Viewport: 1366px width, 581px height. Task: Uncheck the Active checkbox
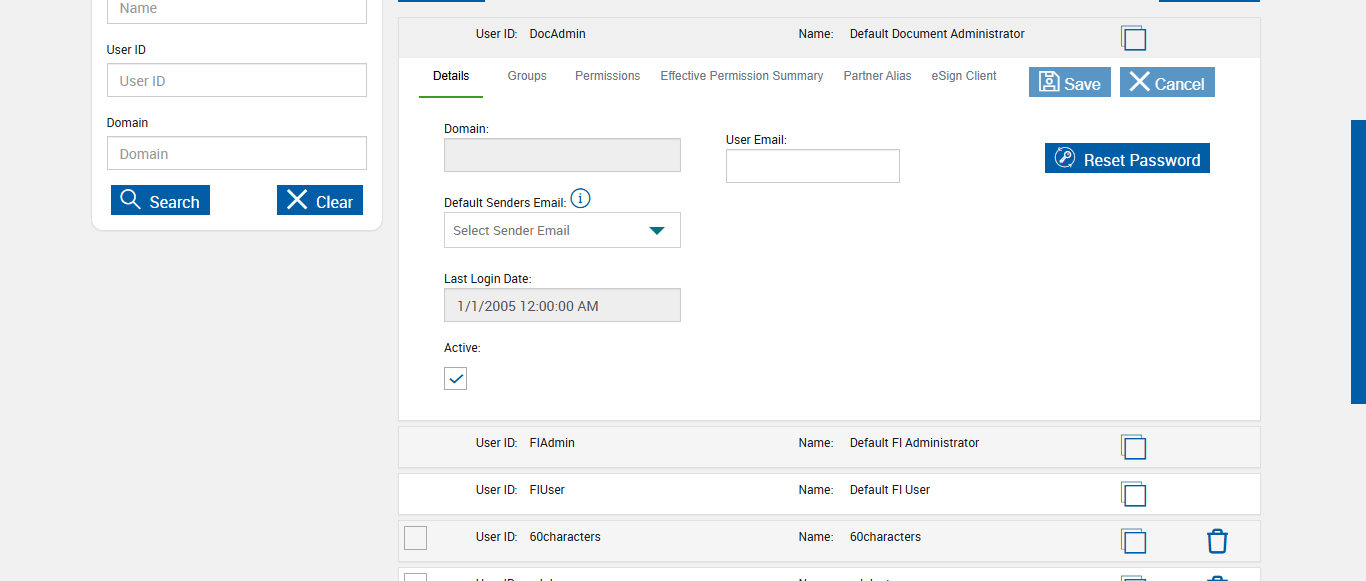click(455, 379)
